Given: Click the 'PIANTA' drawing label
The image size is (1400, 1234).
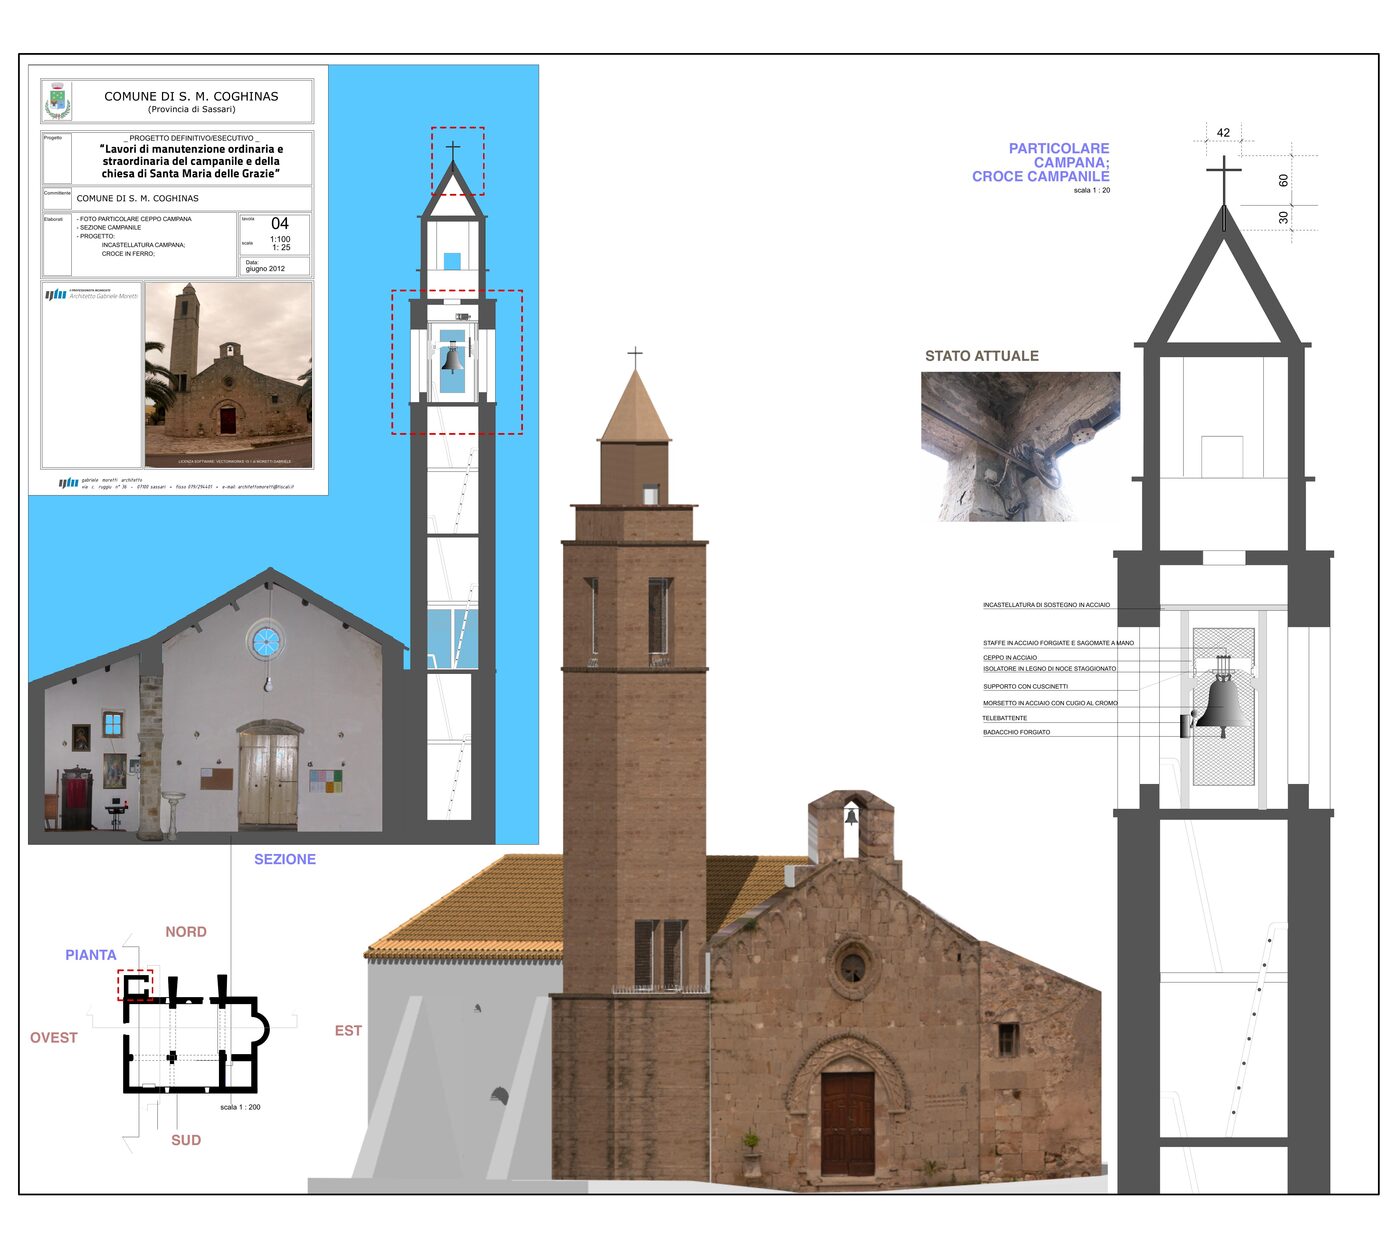Looking at the screenshot, I should (91, 955).
